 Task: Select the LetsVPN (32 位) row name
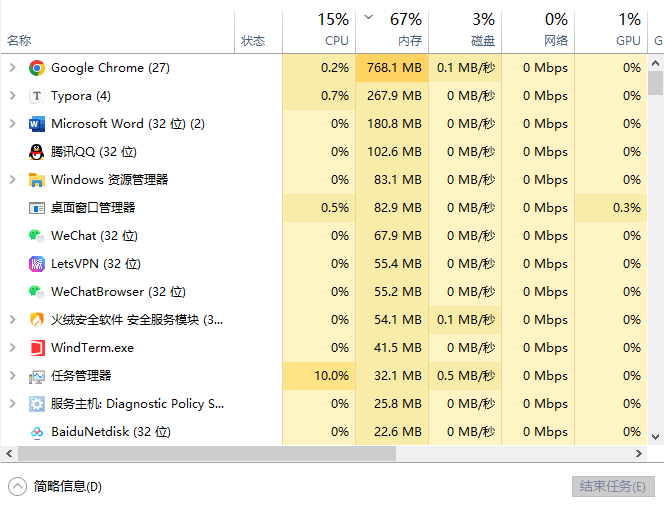96,263
